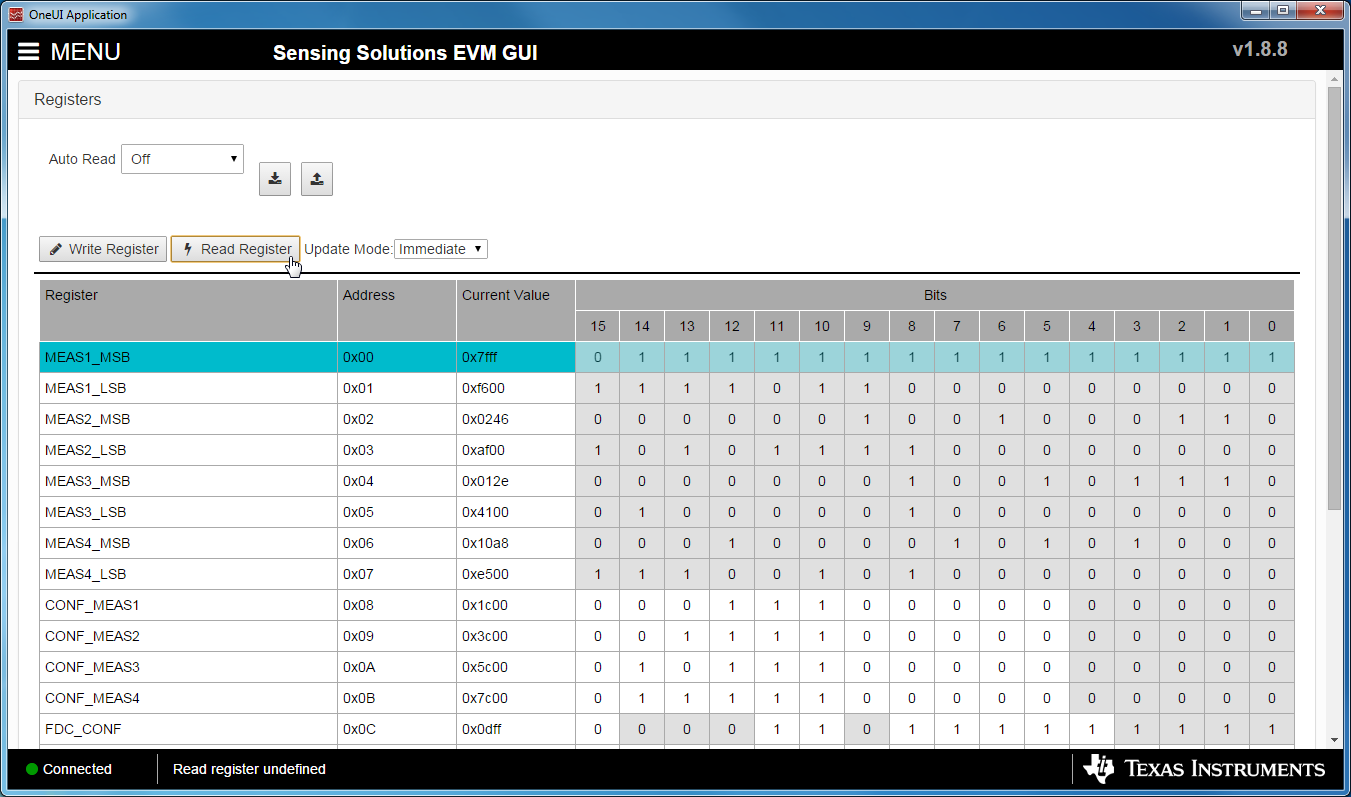Select the save registers to file icon
The width and height of the screenshot is (1351, 797).
pyautogui.click(x=275, y=179)
